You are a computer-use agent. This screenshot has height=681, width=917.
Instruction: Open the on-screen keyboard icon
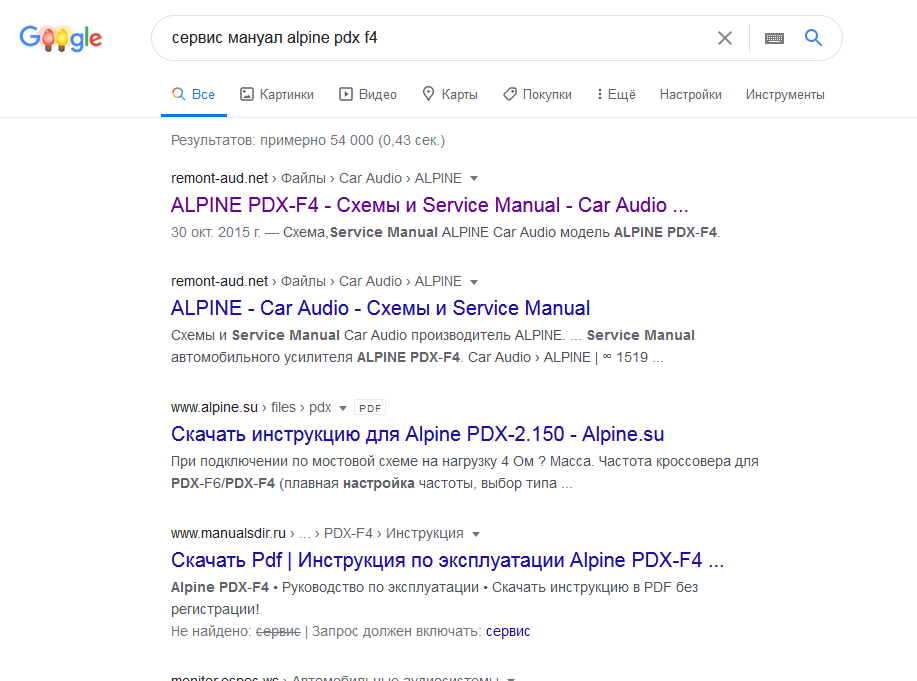click(x=774, y=38)
